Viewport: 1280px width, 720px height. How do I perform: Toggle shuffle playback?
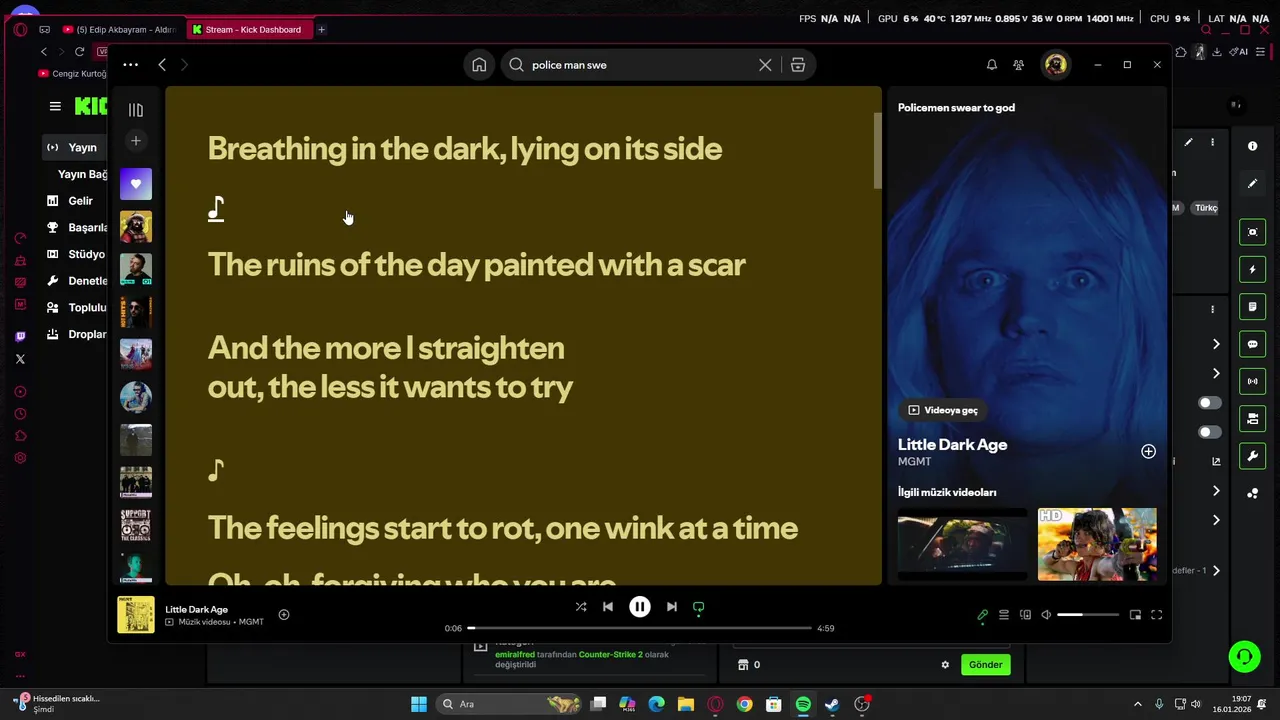click(x=581, y=607)
